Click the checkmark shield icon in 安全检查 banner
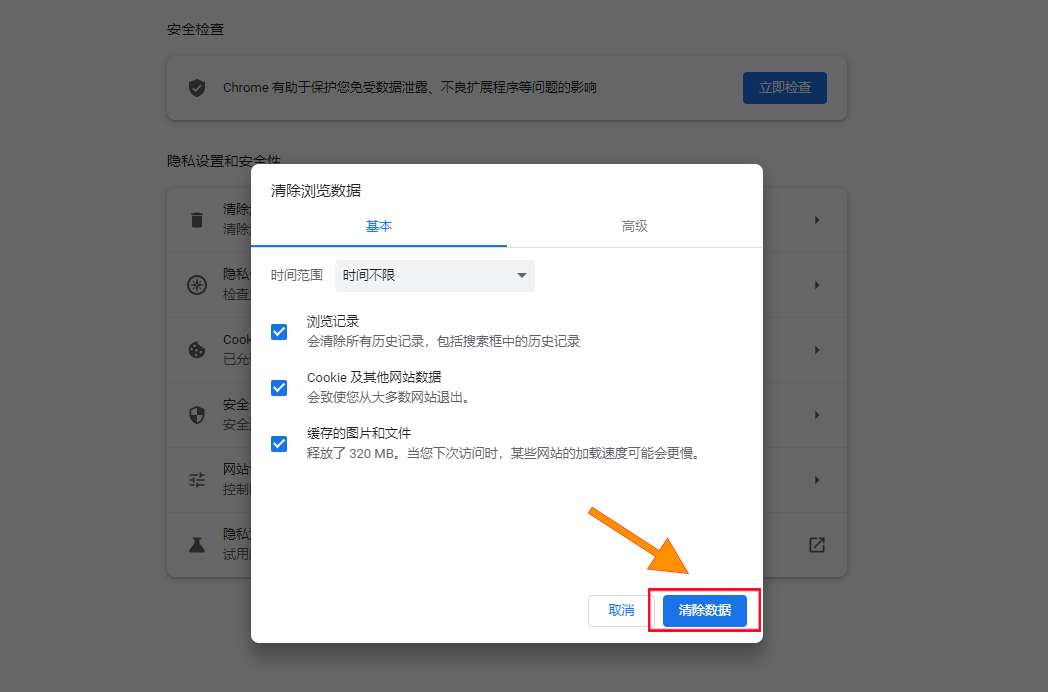1048x692 pixels. 197,87
